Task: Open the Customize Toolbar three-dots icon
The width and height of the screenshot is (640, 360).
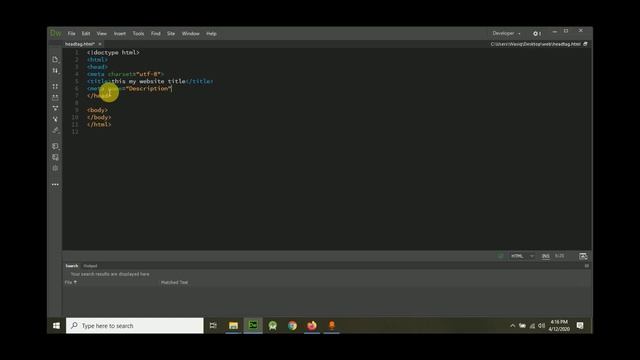Action: point(55,184)
